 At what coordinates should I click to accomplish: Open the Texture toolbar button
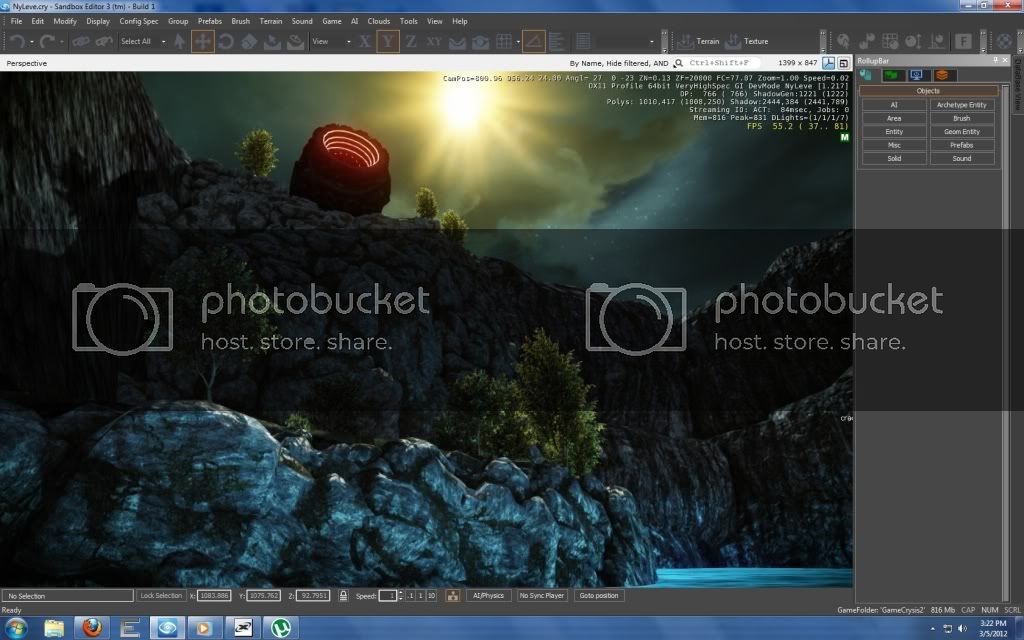pos(747,41)
